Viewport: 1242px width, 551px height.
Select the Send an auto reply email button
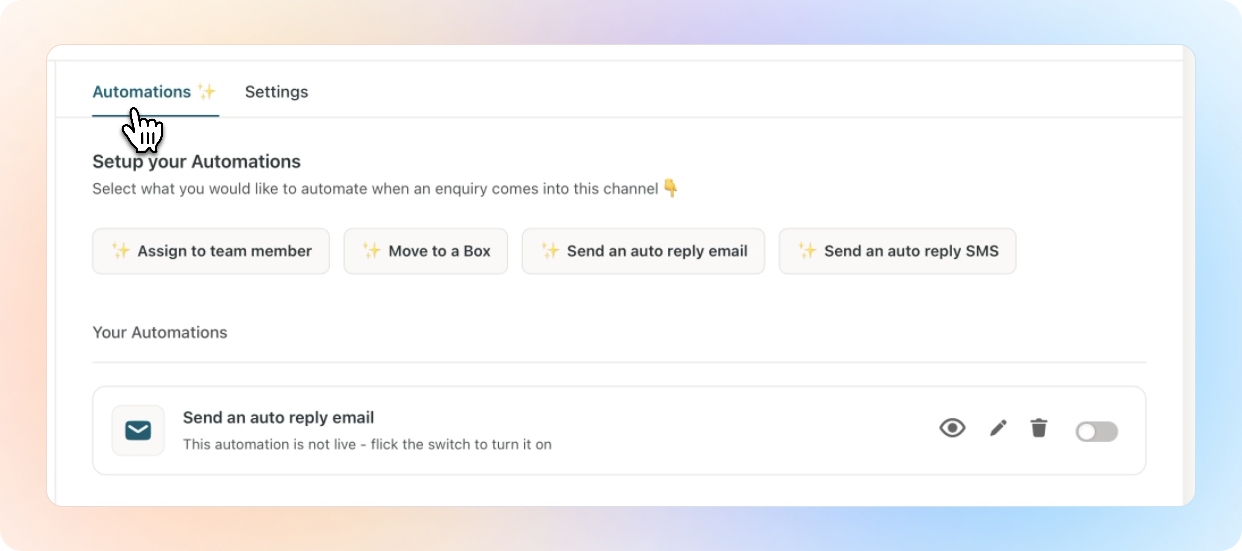click(x=643, y=251)
